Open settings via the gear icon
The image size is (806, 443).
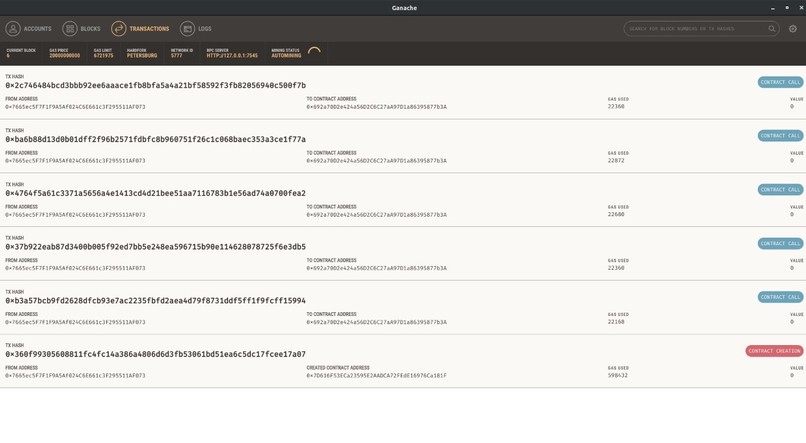point(793,29)
